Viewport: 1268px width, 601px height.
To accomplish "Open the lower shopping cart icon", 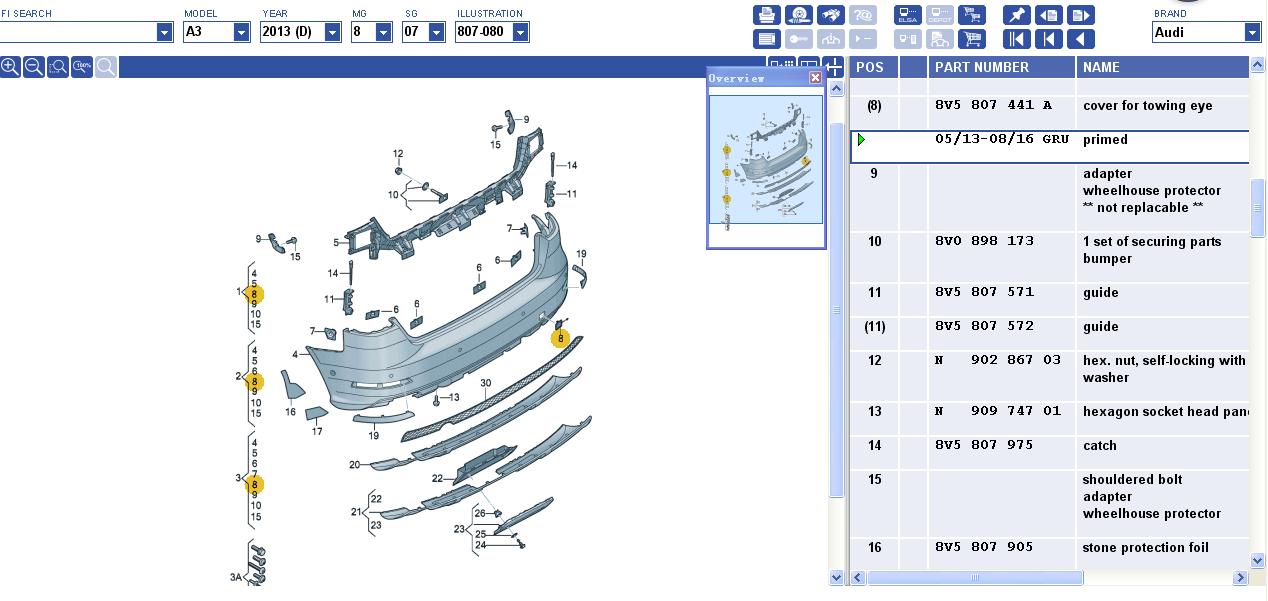I will 971,39.
